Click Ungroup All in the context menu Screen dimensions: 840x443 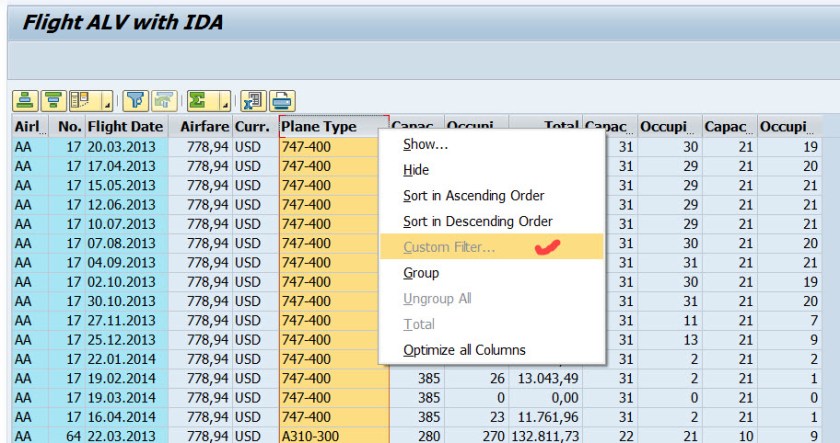click(x=492, y=298)
